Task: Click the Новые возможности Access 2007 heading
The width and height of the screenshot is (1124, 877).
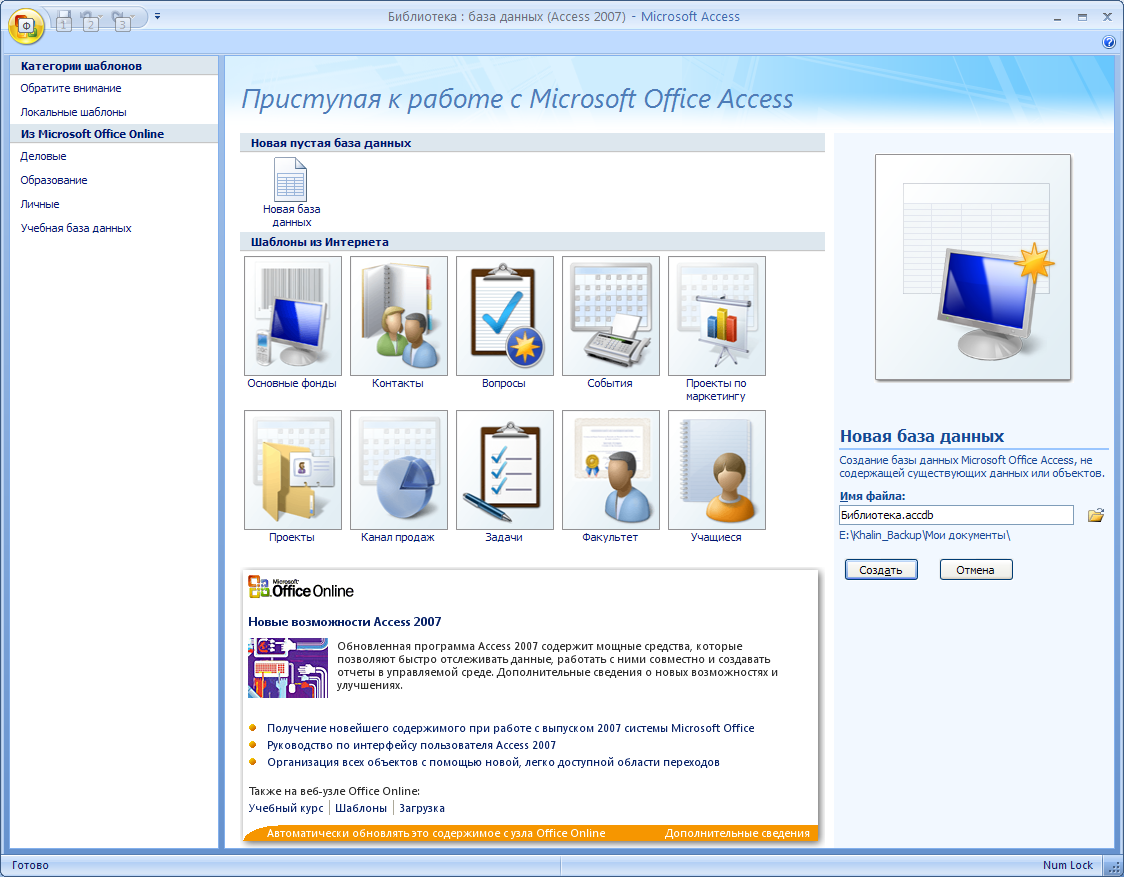Action: [345, 622]
